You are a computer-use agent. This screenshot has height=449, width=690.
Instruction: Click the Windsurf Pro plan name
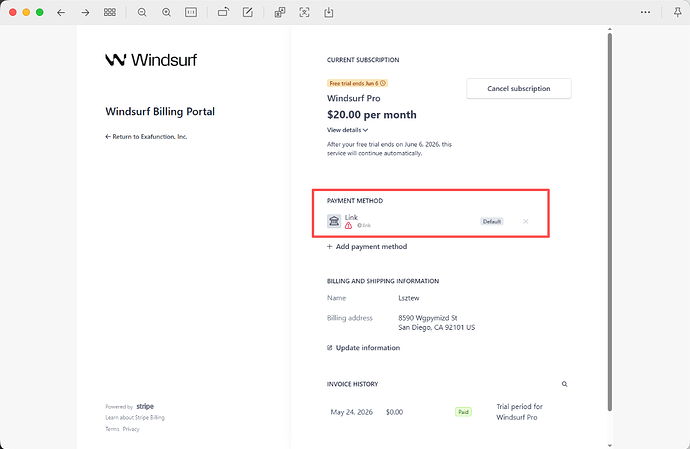(353, 98)
